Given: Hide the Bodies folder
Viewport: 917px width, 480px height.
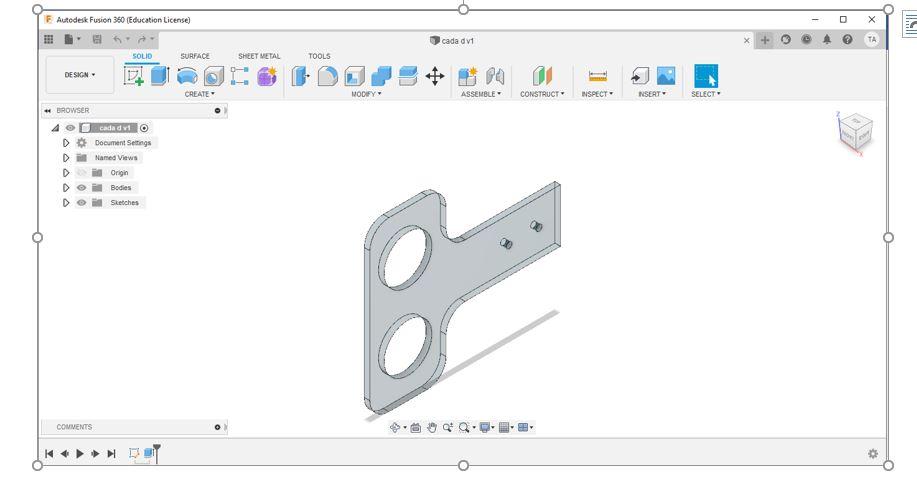Looking at the screenshot, I should (81, 188).
